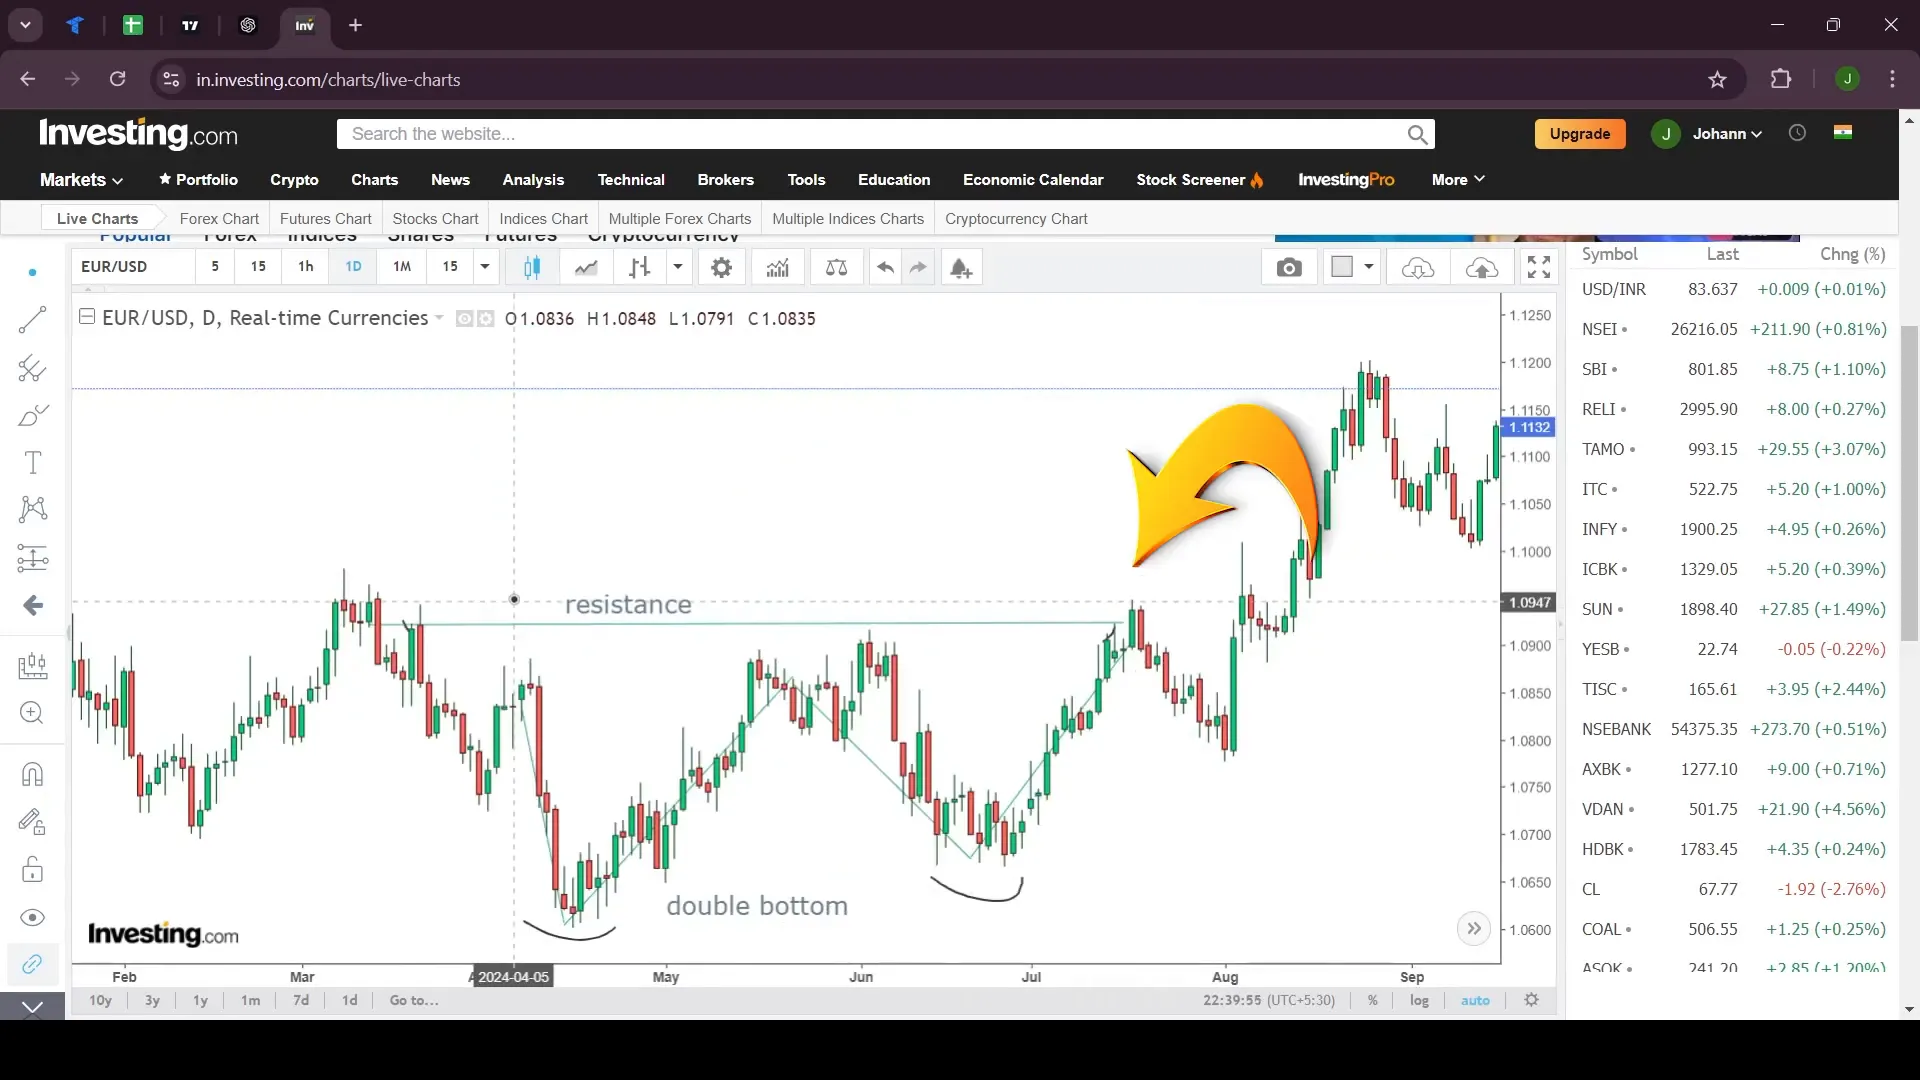The width and height of the screenshot is (1920, 1080).
Task: Toggle lock all drawing tools
Action: click(32, 869)
